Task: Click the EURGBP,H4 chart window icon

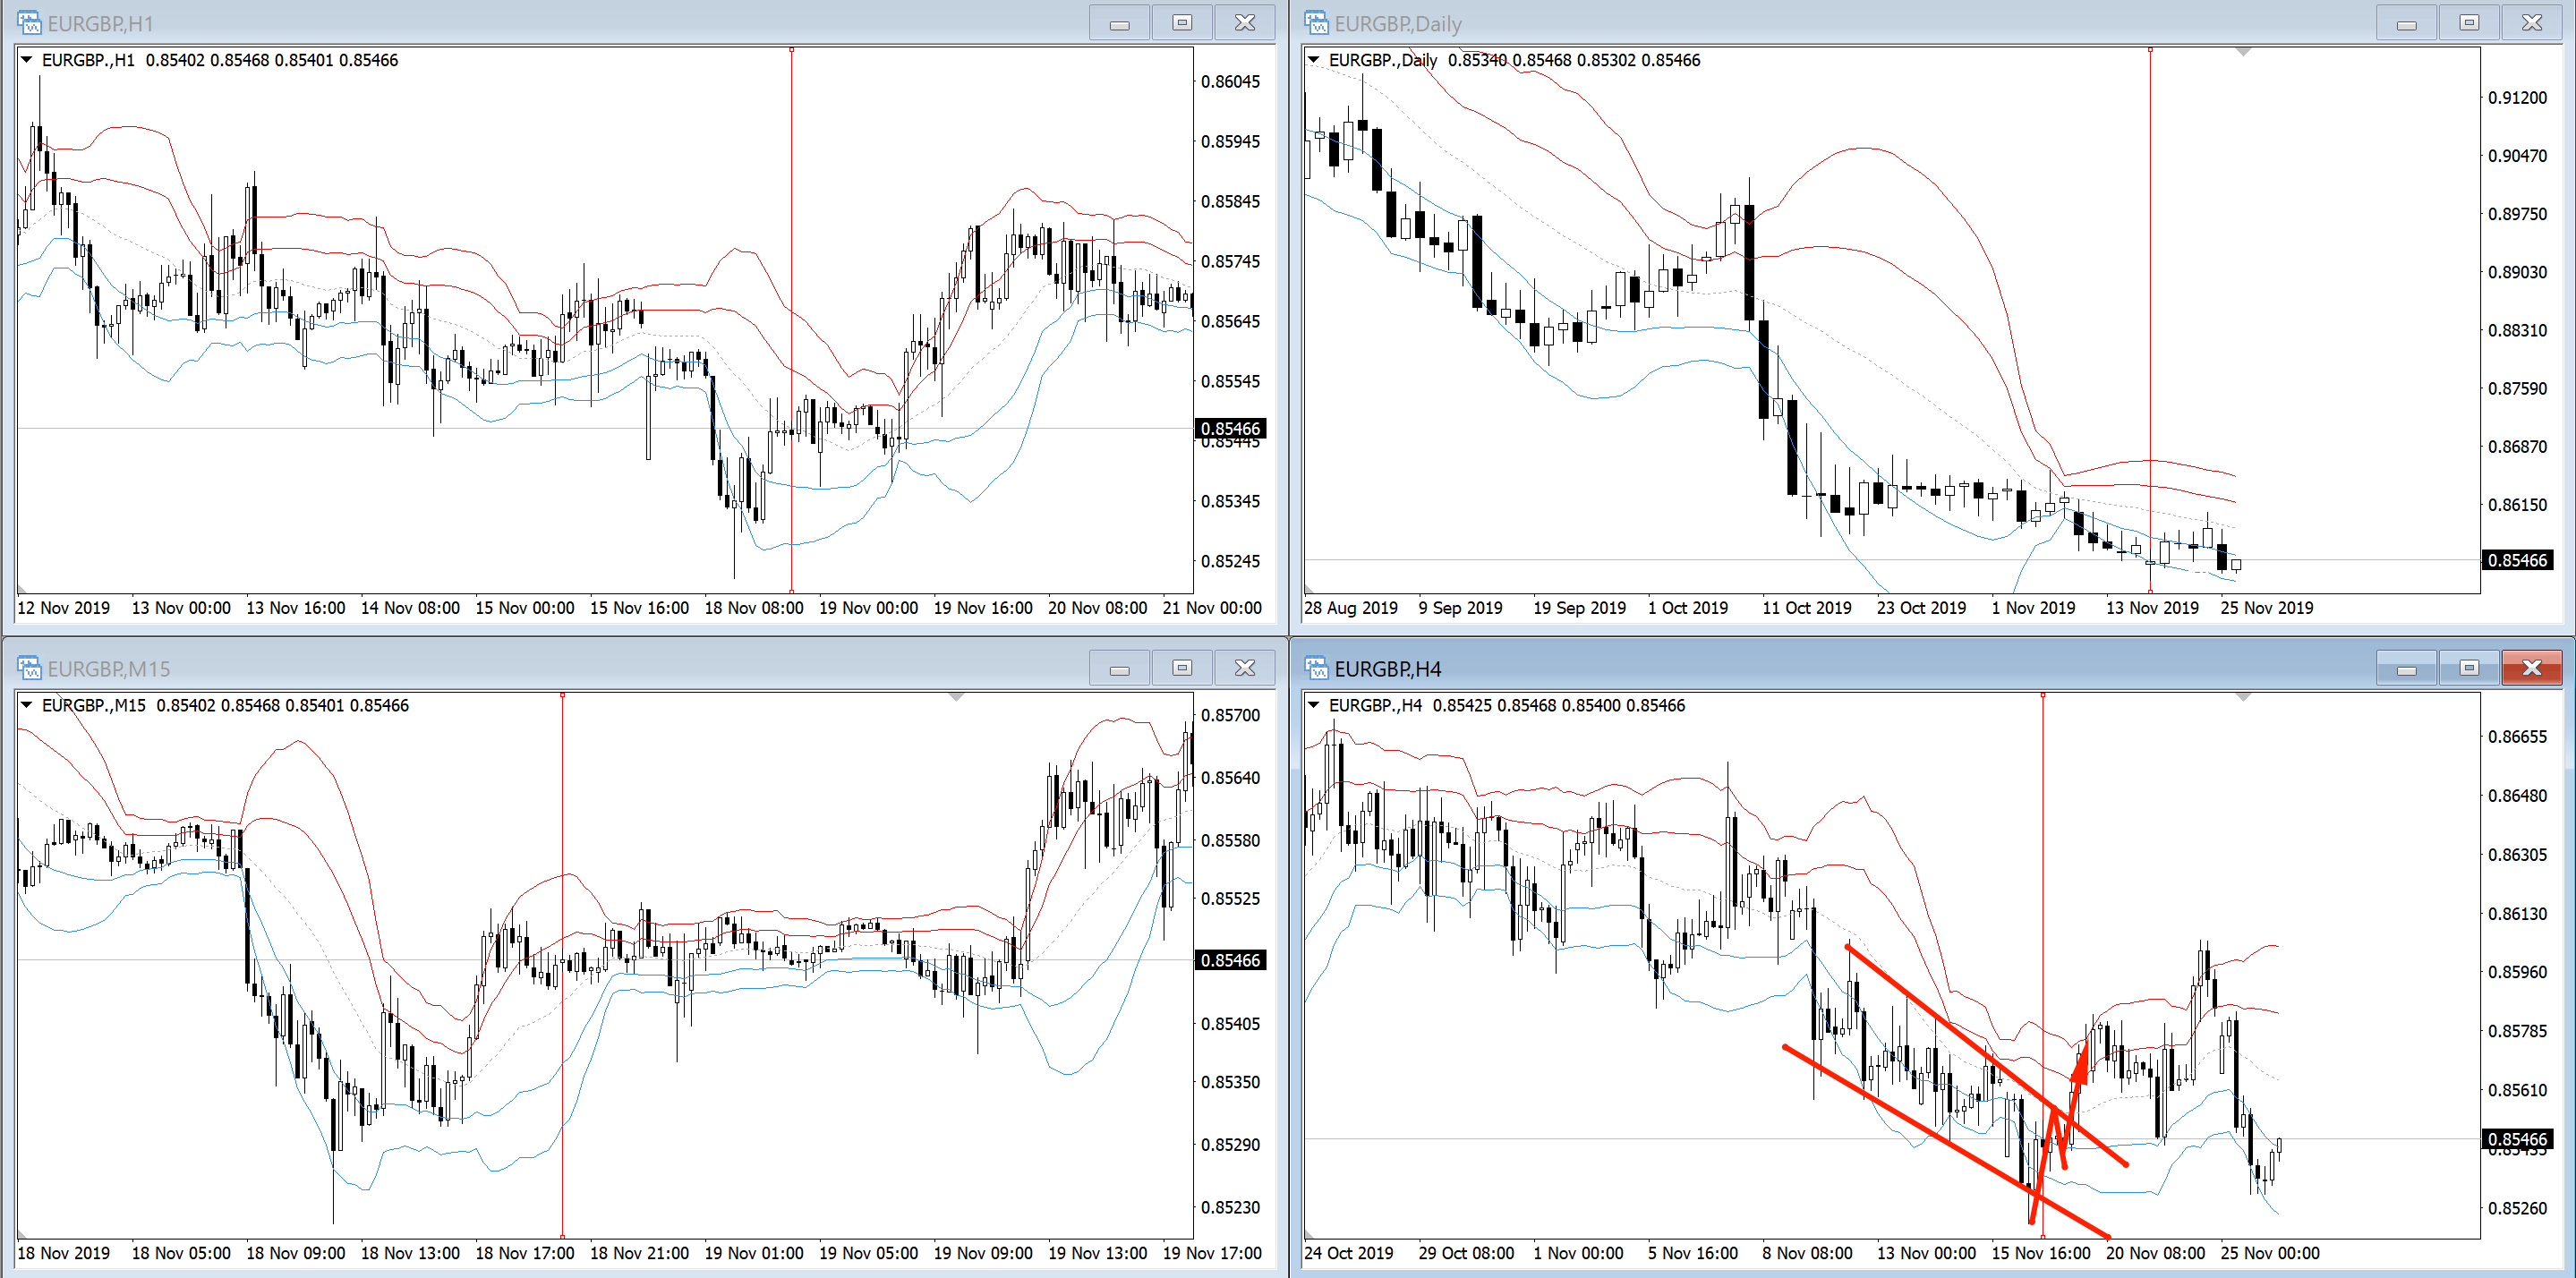Action: point(1316,667)
